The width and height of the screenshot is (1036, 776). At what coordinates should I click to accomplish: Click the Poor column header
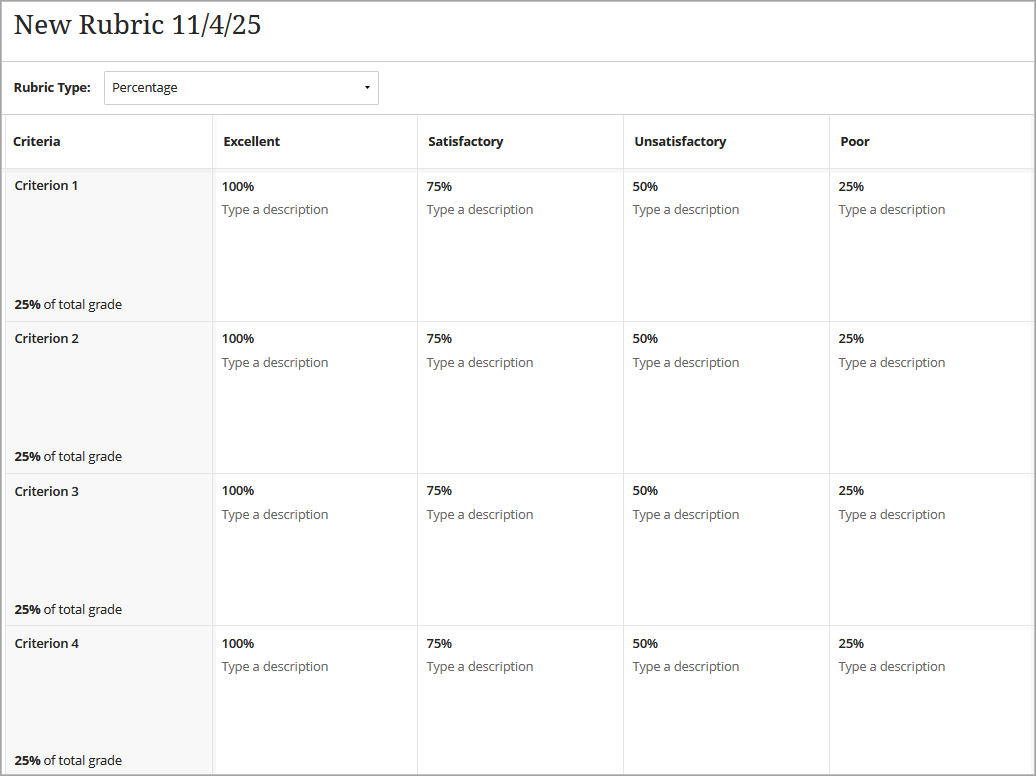855,141
